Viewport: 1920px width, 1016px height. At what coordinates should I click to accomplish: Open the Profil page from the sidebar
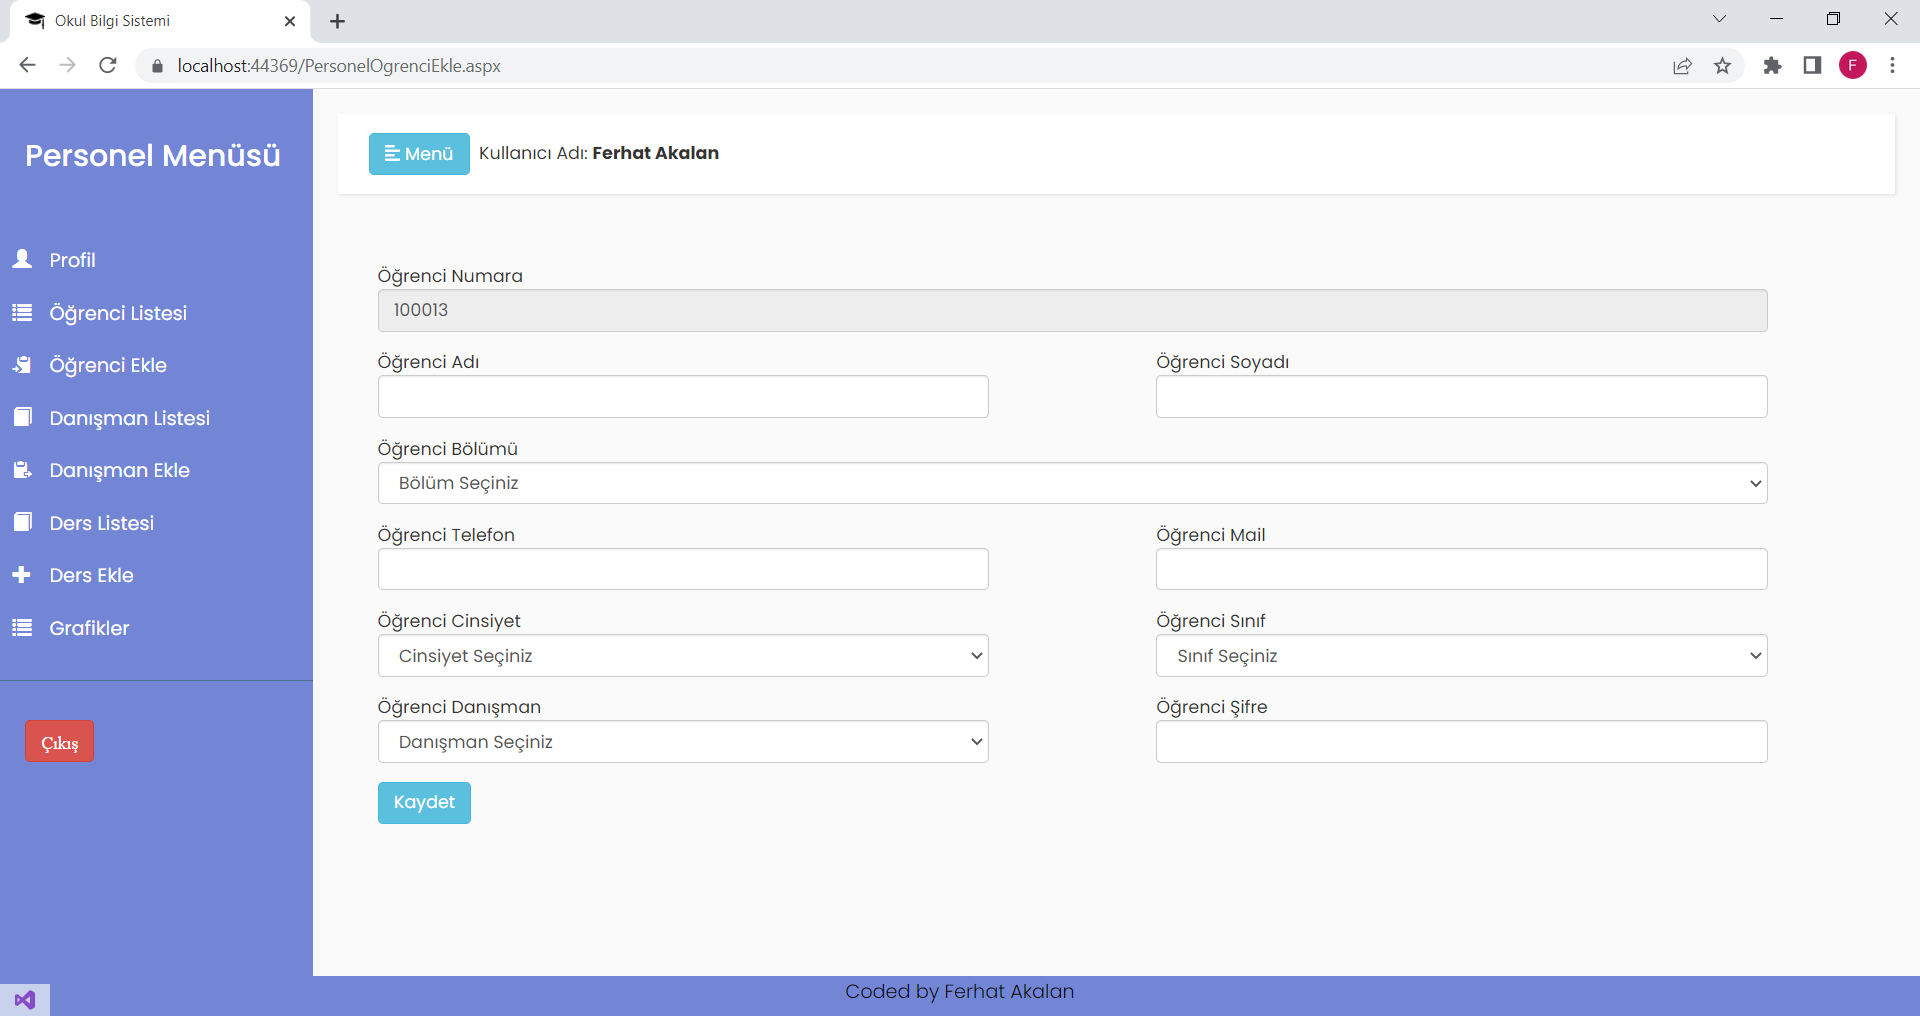[73, 259]
